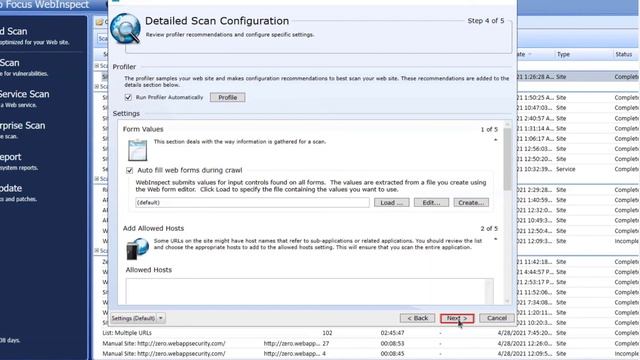This screenshot has height=360, width=640.
Task: Click the 02:45:47 duration cell
Action: 392,333
